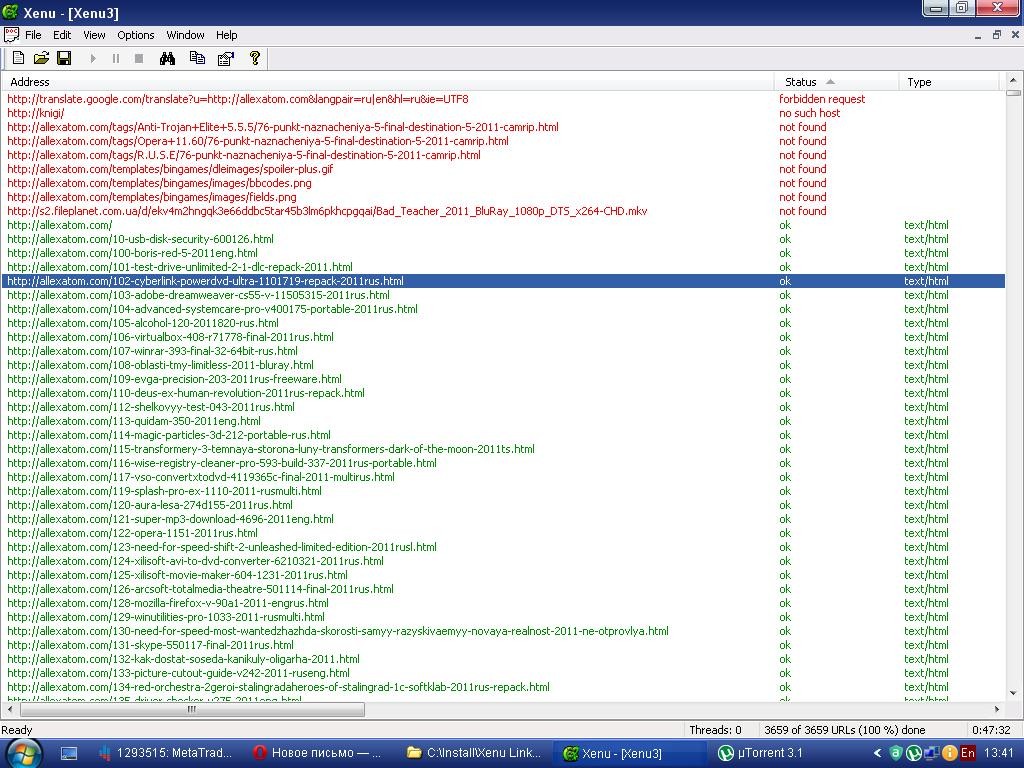Click the vertical scrollbar up arrow
1024x768 pixels.
pos(1013,81)
